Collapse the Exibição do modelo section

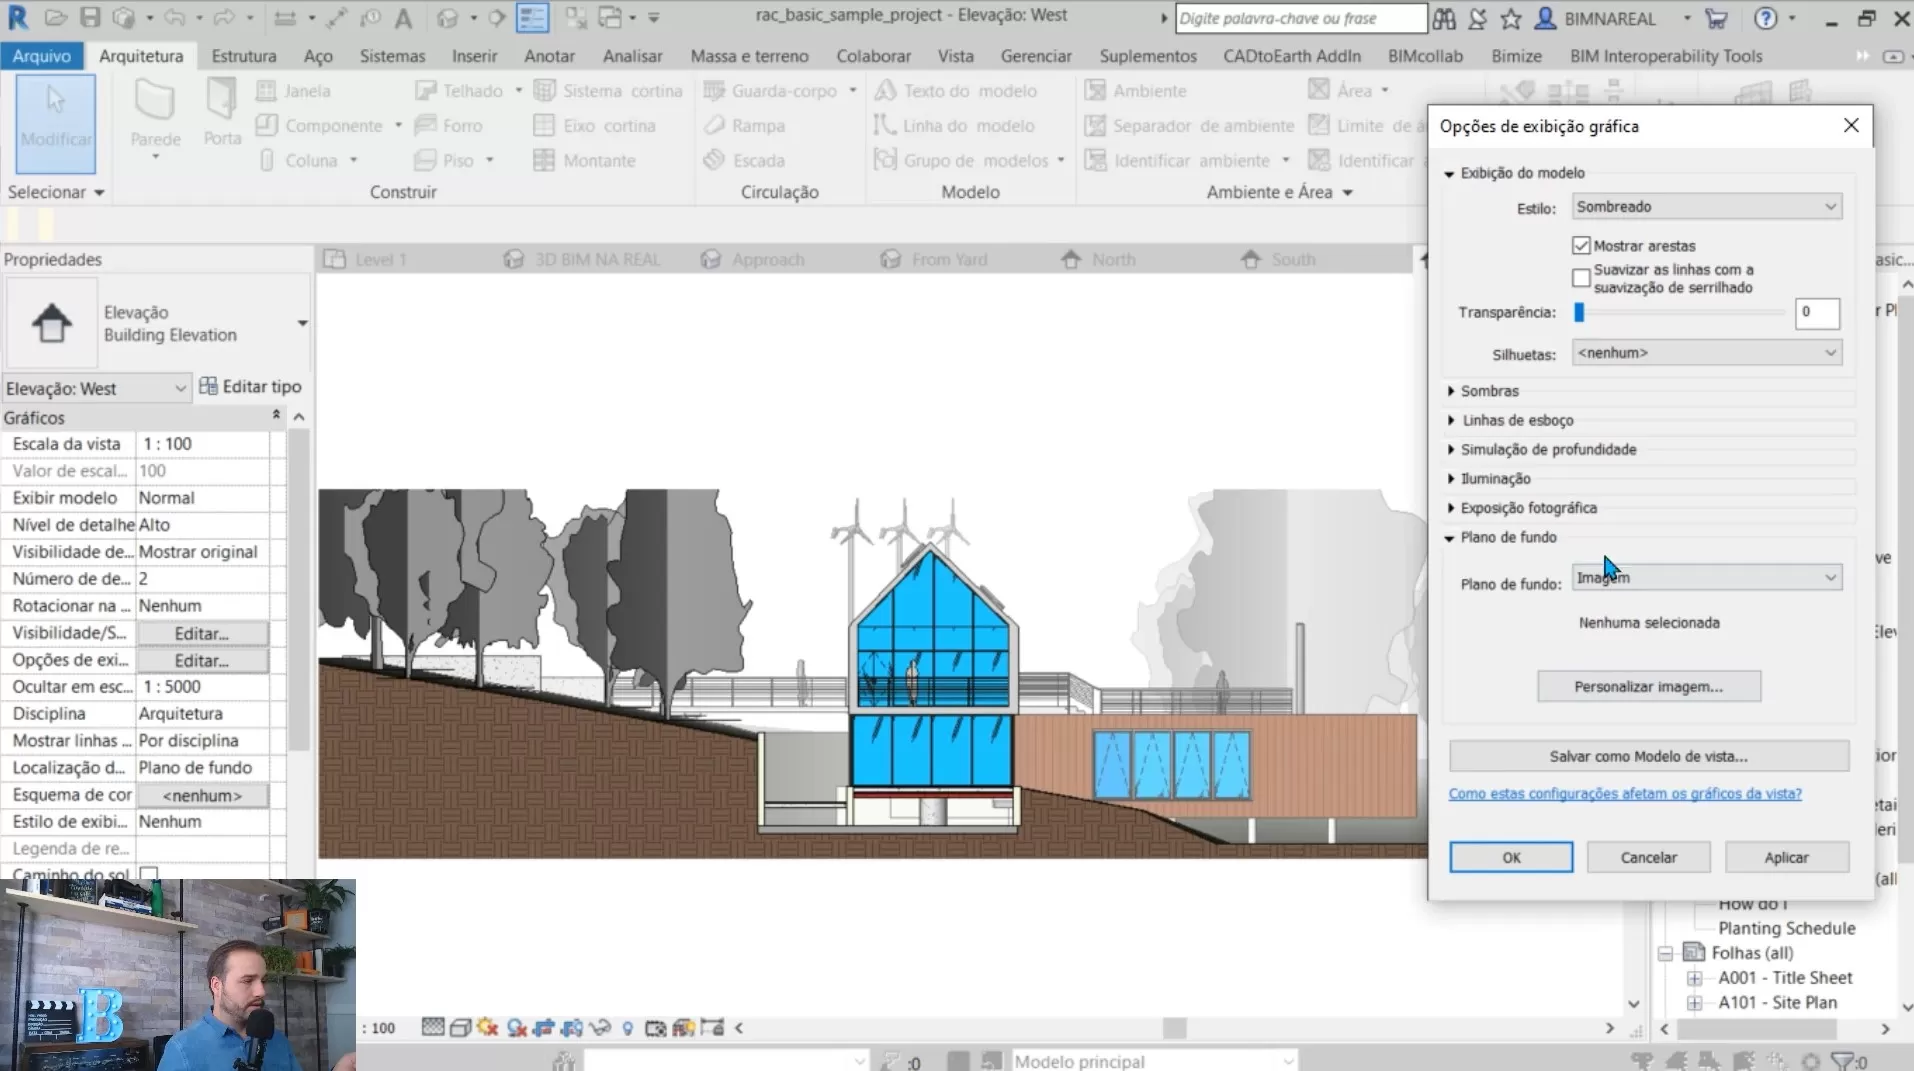pos(1449,174)
